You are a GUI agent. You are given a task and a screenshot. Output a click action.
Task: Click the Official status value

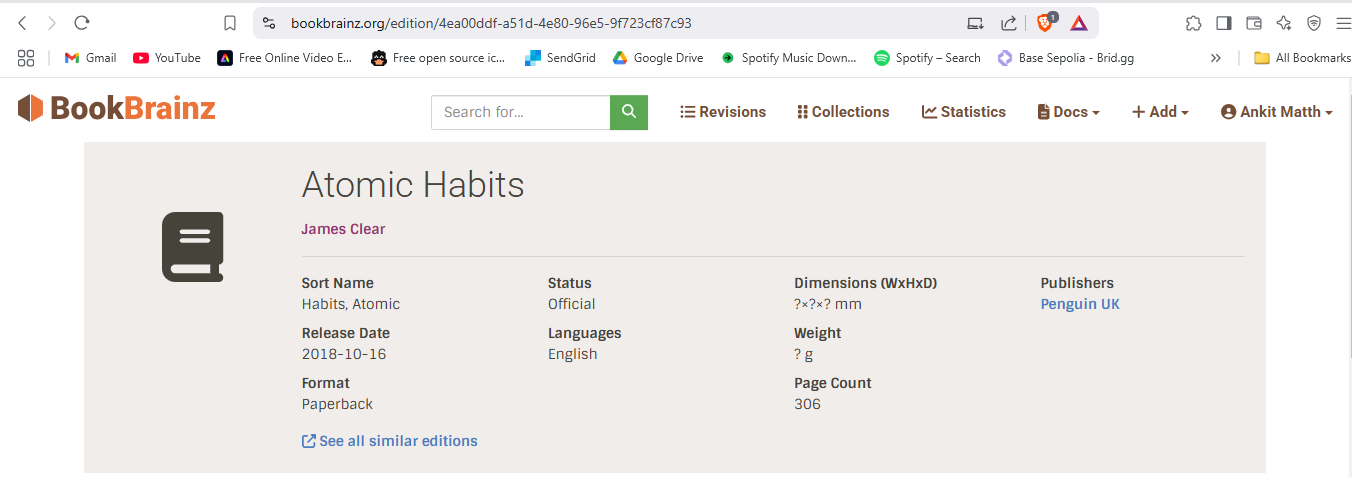(x=571, y=304)
